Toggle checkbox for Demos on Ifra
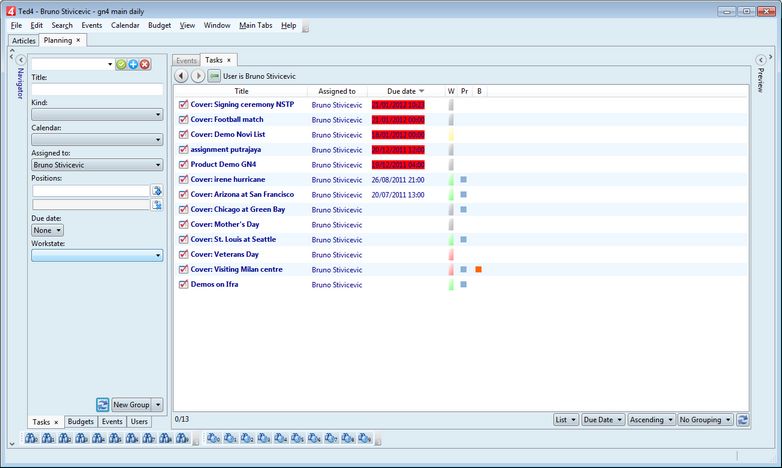This screenshot has height=468, width=782. pos(183,284)
